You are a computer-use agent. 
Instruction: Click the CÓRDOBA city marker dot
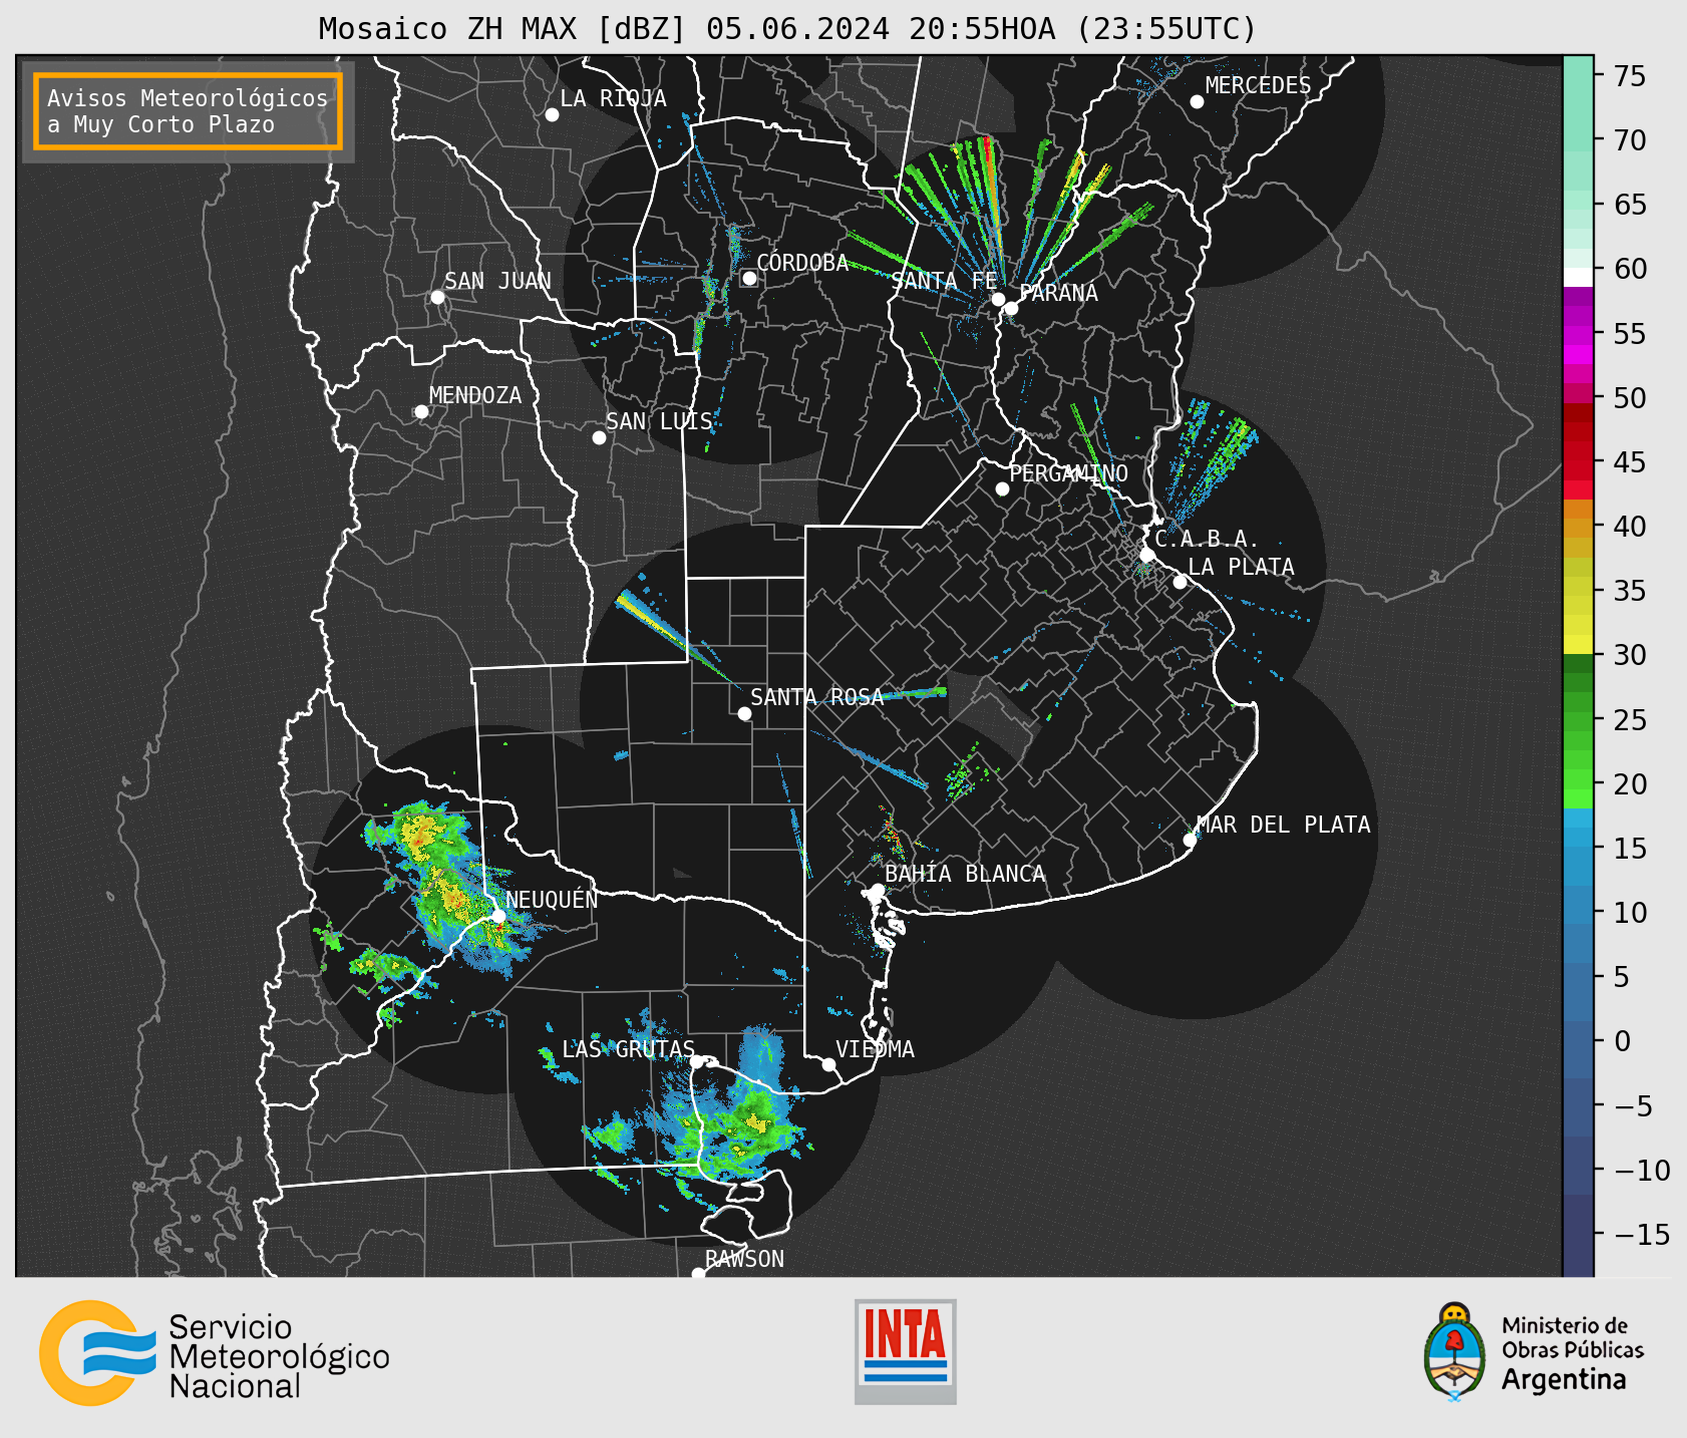[x=749, y=278]
